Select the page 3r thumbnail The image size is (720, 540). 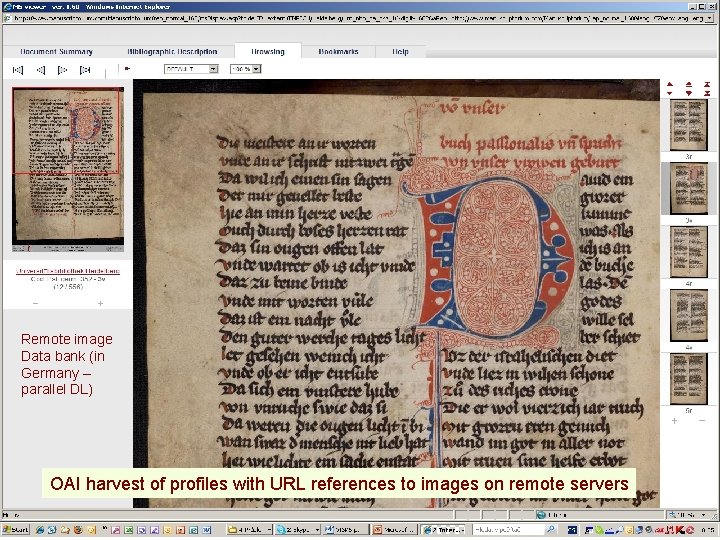coord(688,125)
